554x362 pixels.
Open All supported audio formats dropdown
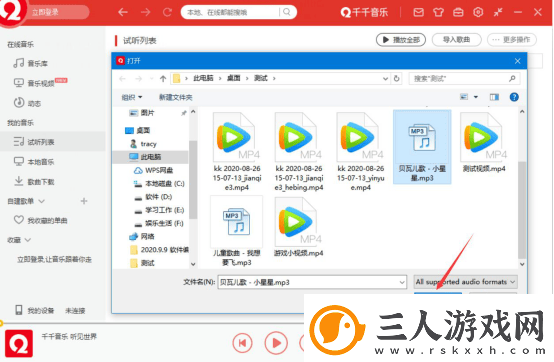(465, 282)
